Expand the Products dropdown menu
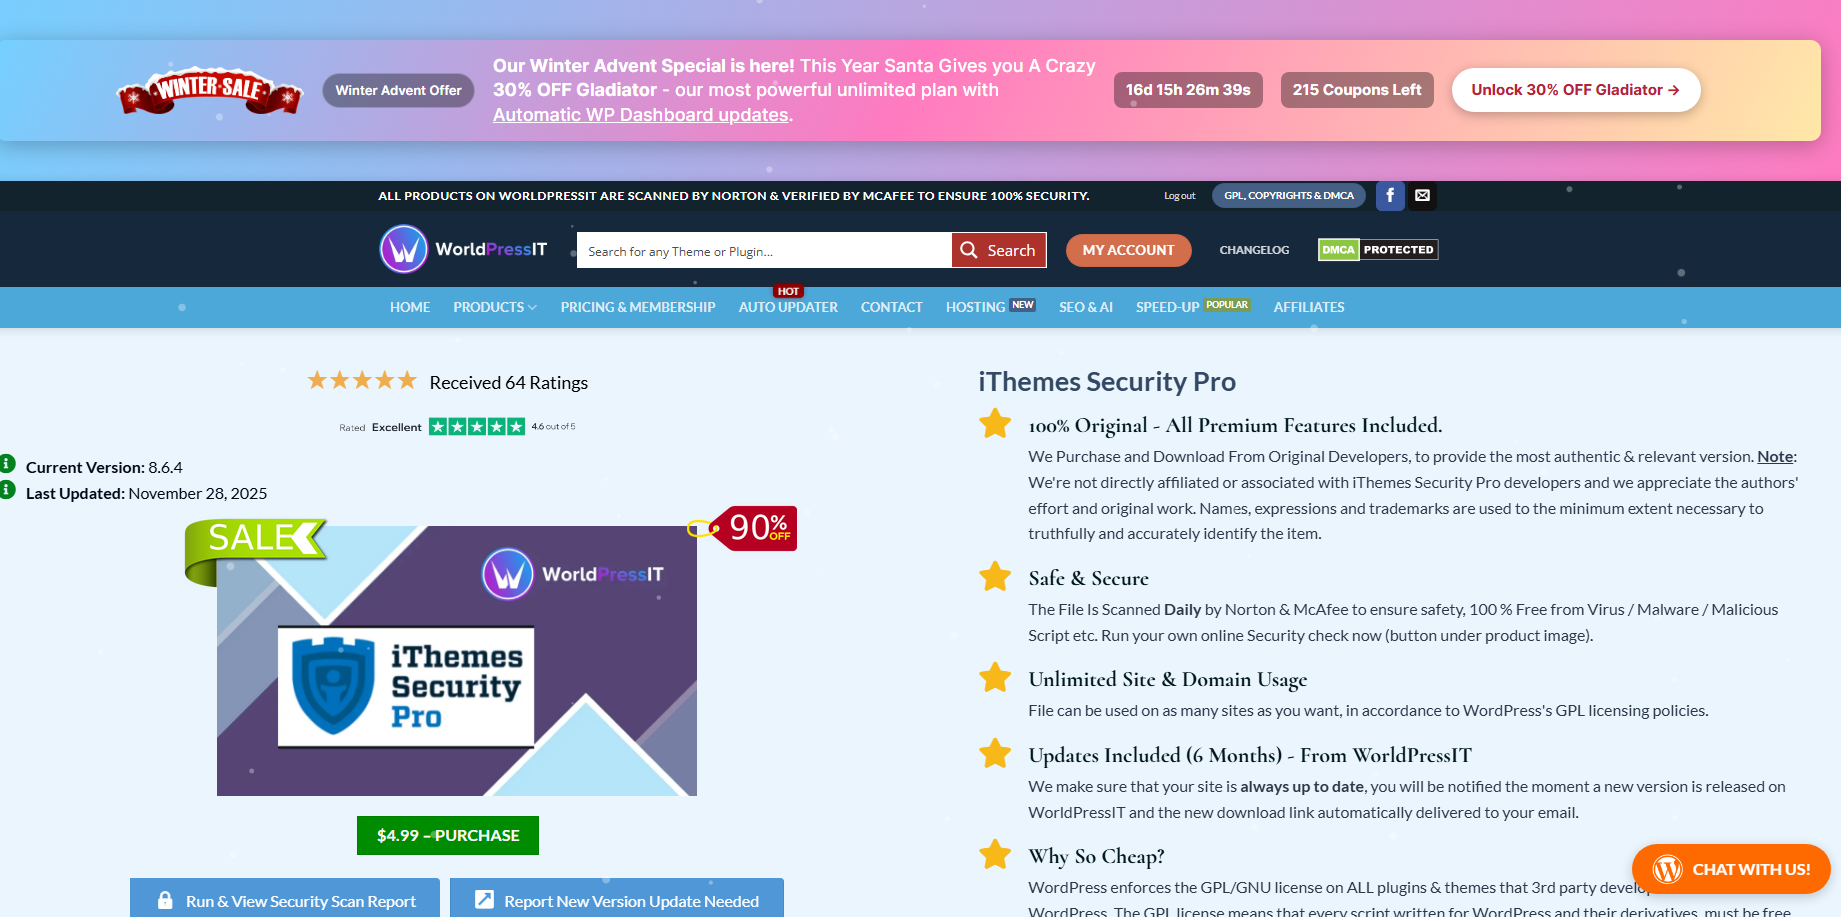 click(495, 307)
